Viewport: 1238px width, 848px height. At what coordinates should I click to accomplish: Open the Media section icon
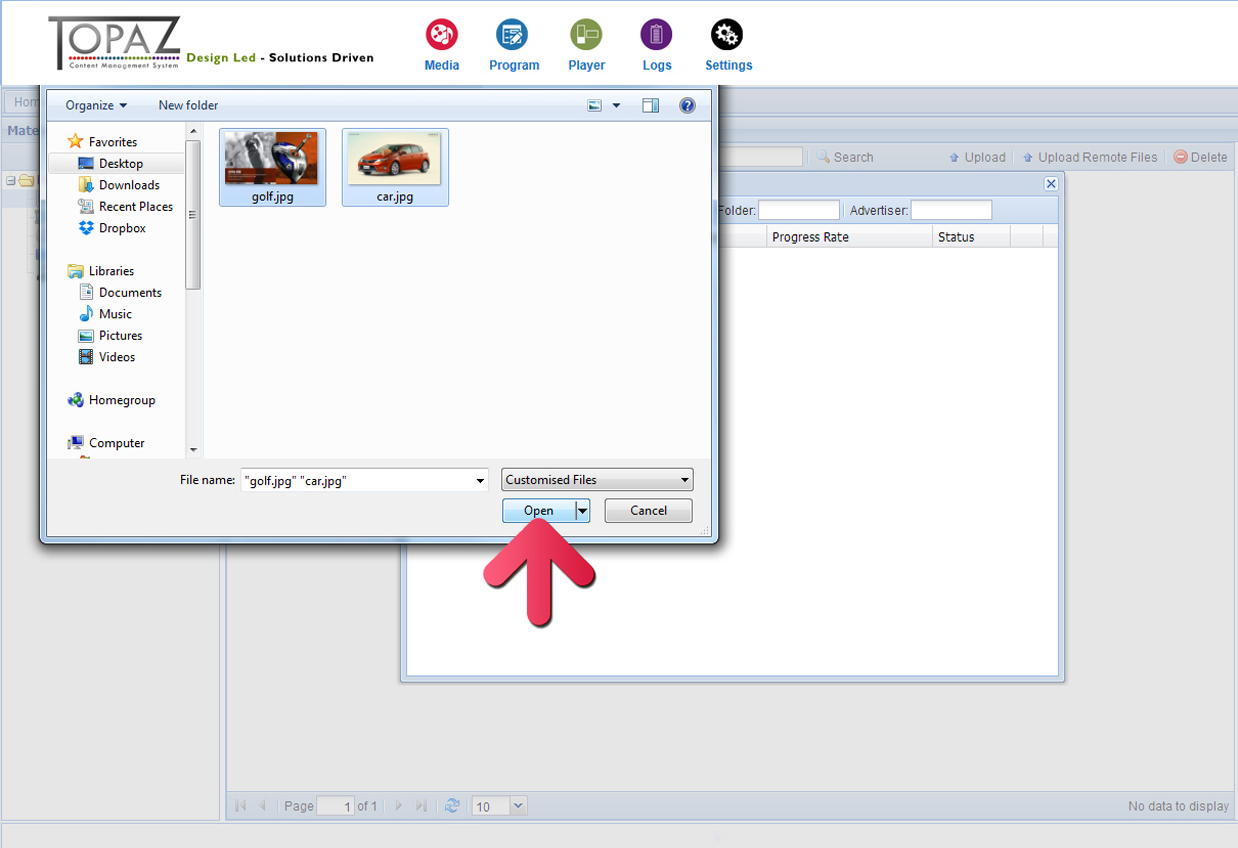pyautogui.click(x=441, y=36)
